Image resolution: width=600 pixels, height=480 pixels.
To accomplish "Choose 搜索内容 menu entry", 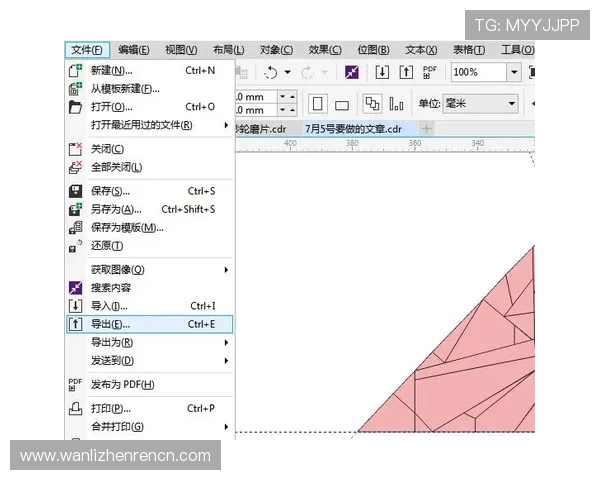I will [x=150, y=288].
